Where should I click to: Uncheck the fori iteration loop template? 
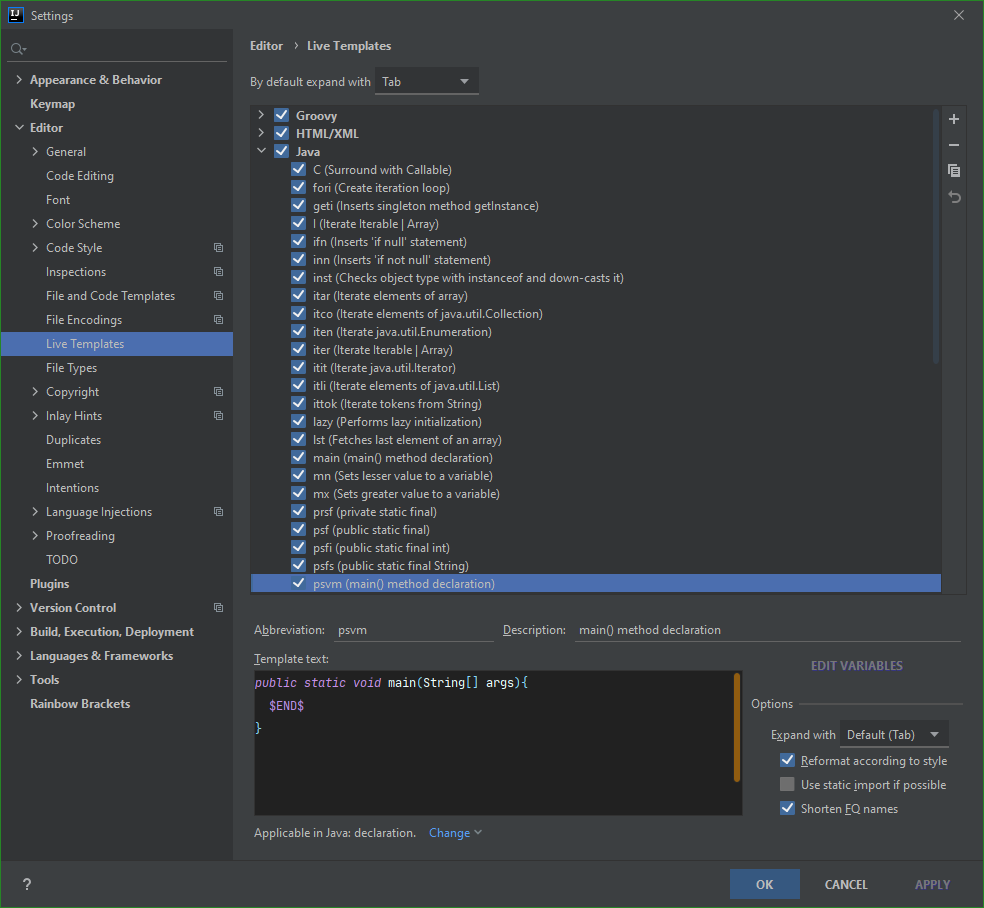click(x=298, y=187)
